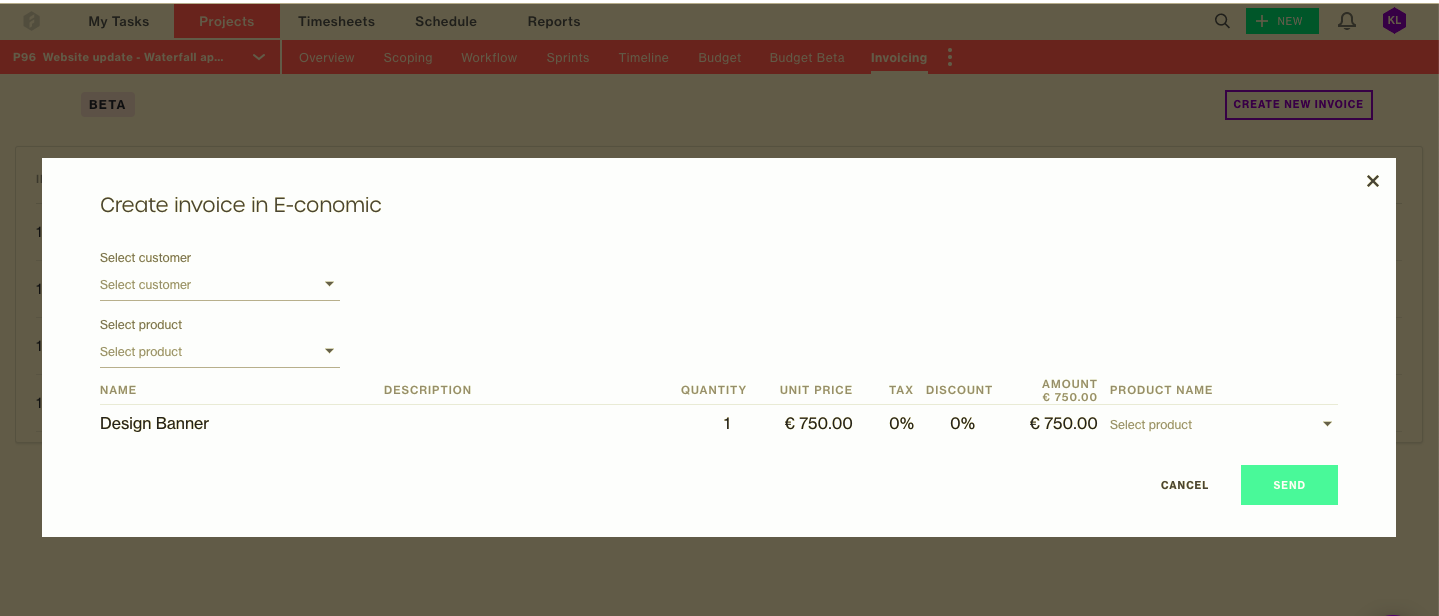The width and height of the screenshot is (1439, 616).
Task: Close the Create invoice dialog
Action: click(1373, 181)
